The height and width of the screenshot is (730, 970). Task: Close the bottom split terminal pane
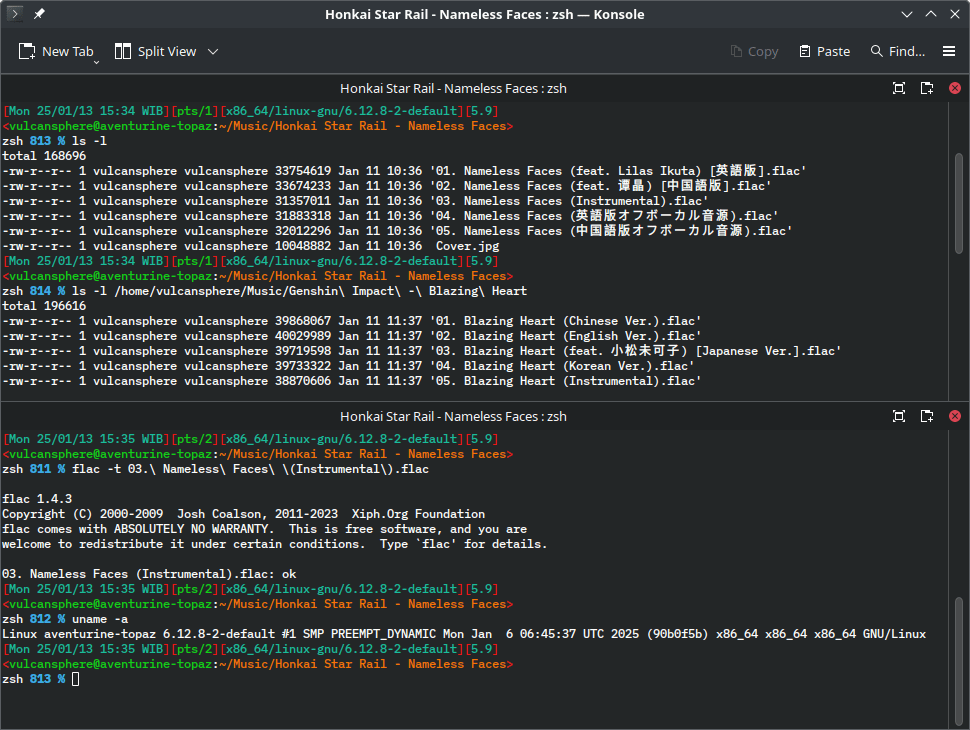pos(954,416)
